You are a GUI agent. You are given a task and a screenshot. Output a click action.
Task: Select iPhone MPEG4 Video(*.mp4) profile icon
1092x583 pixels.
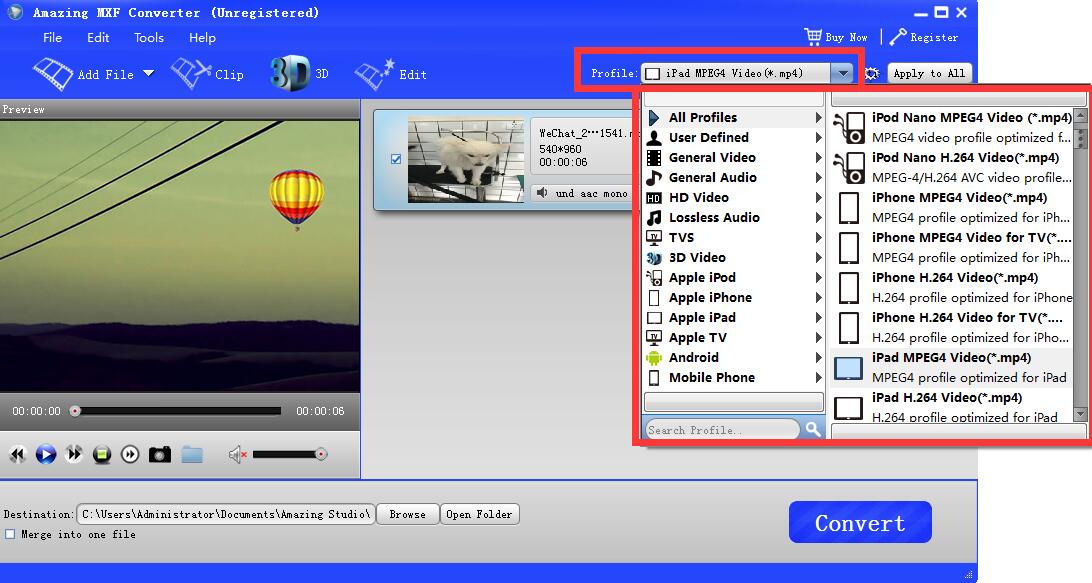849,208
